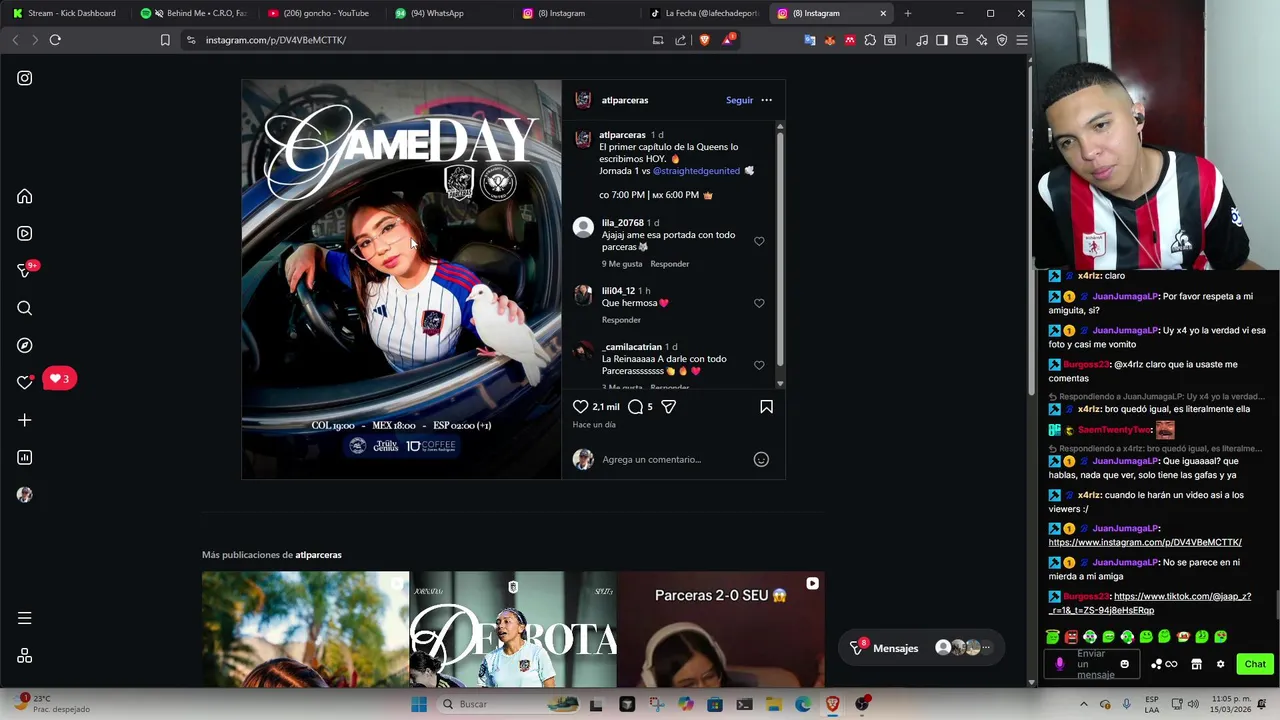The width and height of the screenshot is (1280, 720).
Task: Open the dashboard chart icon in sidebar
Action: 25,458
